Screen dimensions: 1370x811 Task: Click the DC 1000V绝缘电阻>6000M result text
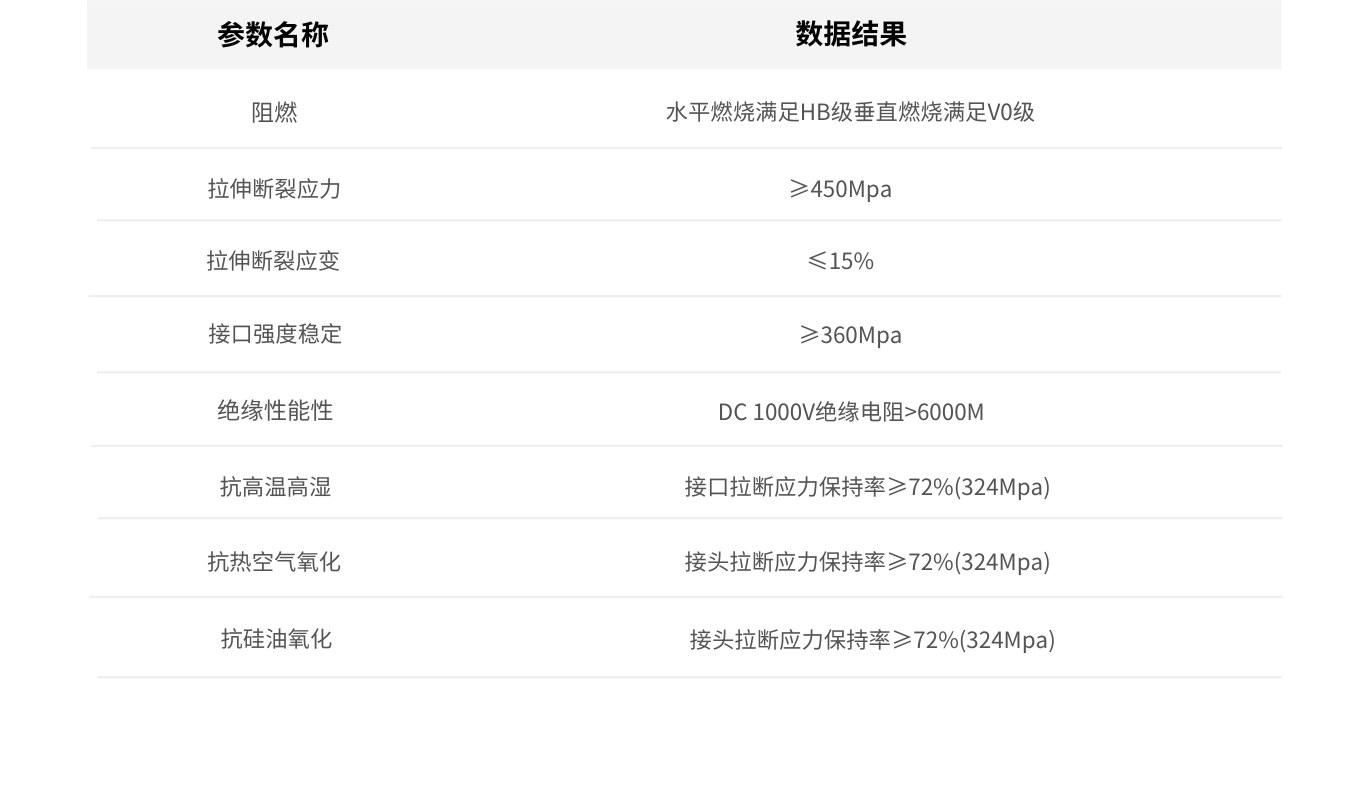pos(850,412)
